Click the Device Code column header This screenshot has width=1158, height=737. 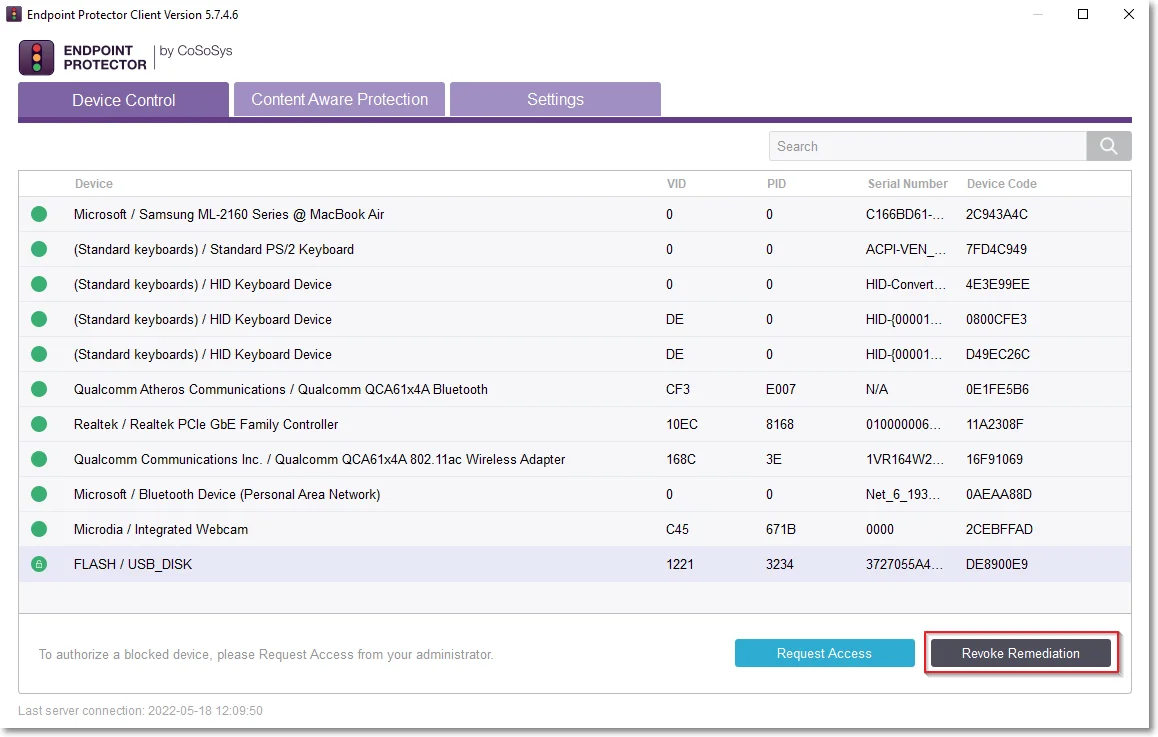tap(1001, 183)
